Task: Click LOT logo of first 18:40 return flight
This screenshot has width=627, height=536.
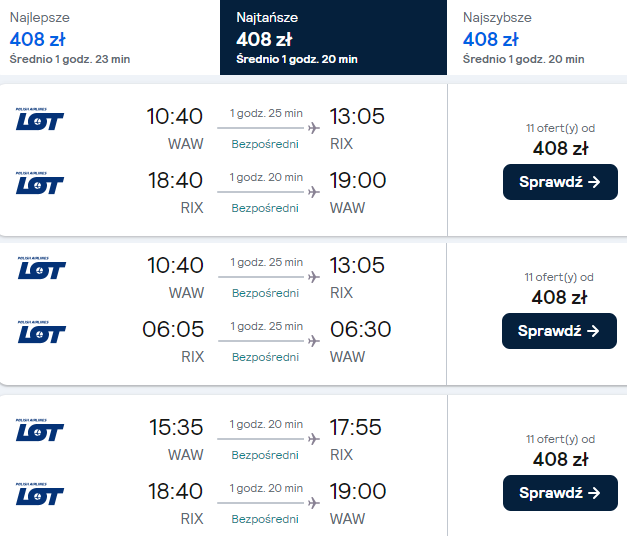Action: point(40,183)
